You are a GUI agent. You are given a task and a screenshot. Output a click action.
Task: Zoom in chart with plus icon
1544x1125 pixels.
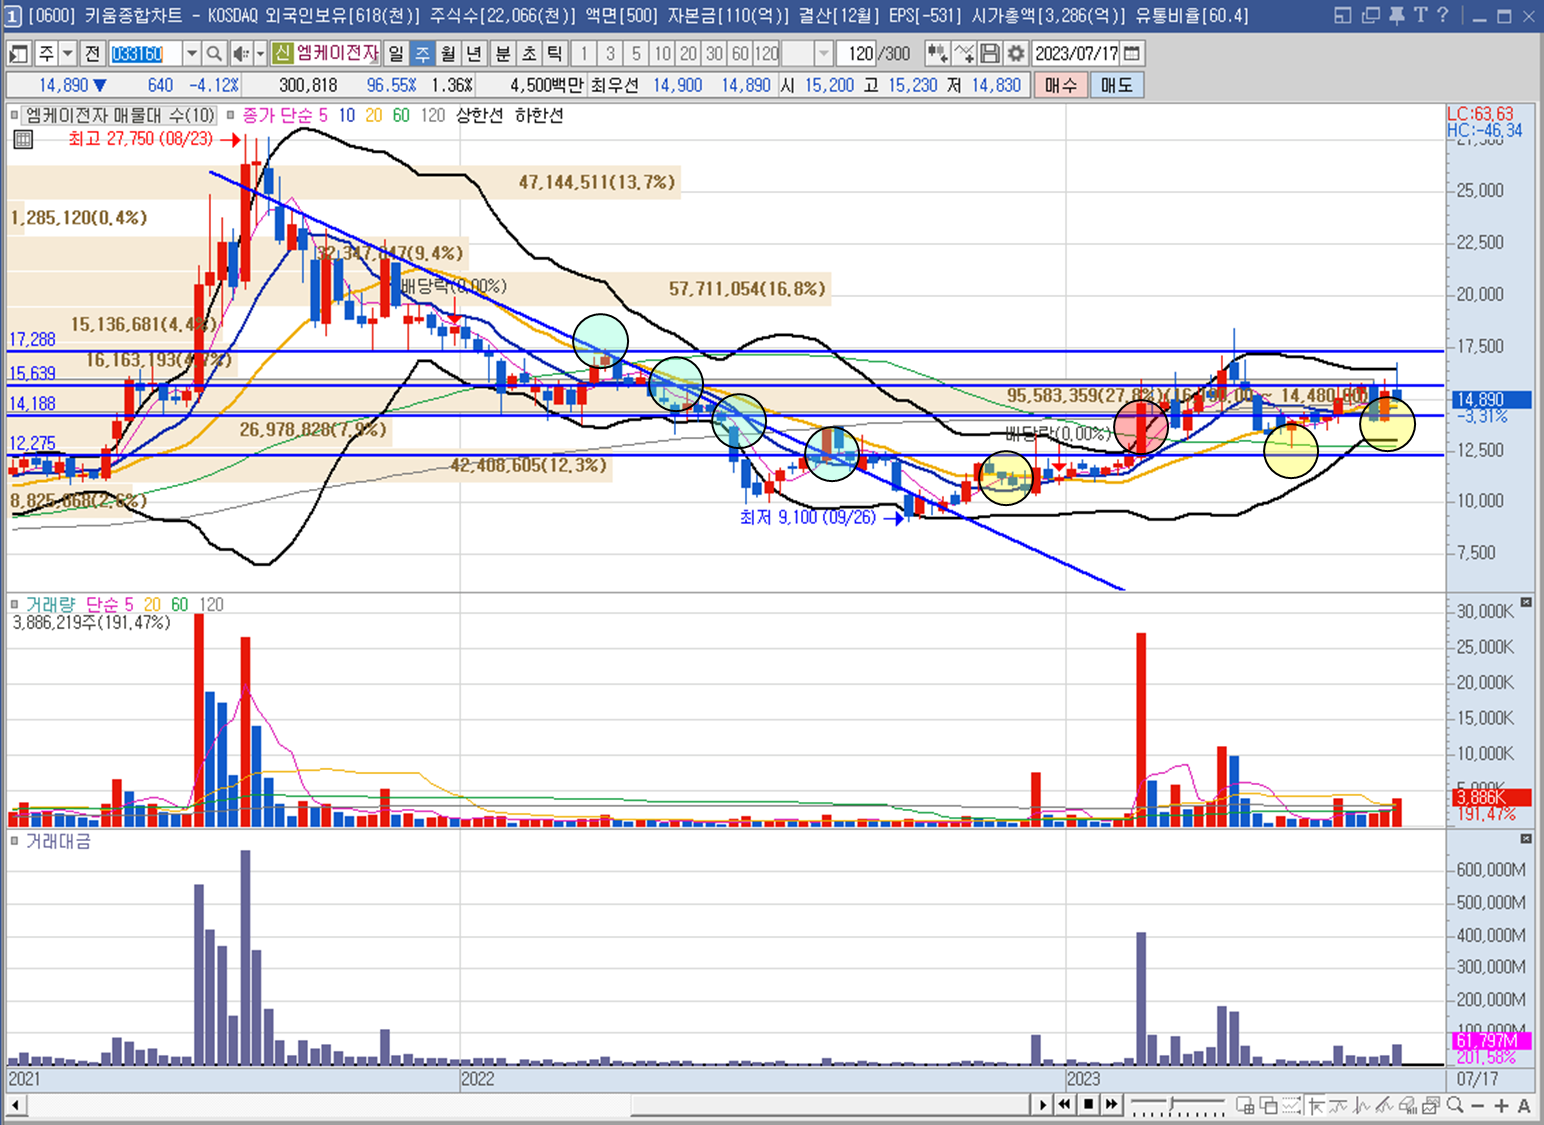tap(1501, 1105)
